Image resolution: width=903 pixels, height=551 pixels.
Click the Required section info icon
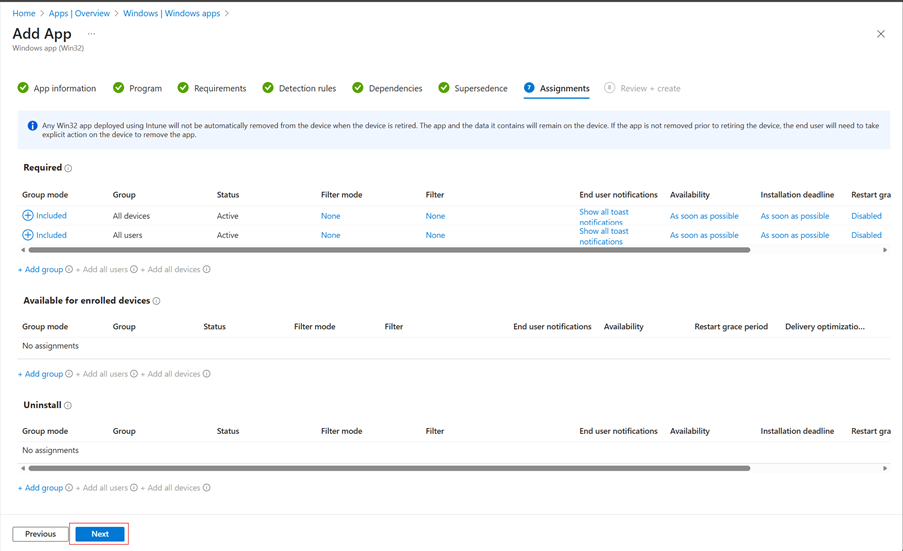[x=68, y=168]
